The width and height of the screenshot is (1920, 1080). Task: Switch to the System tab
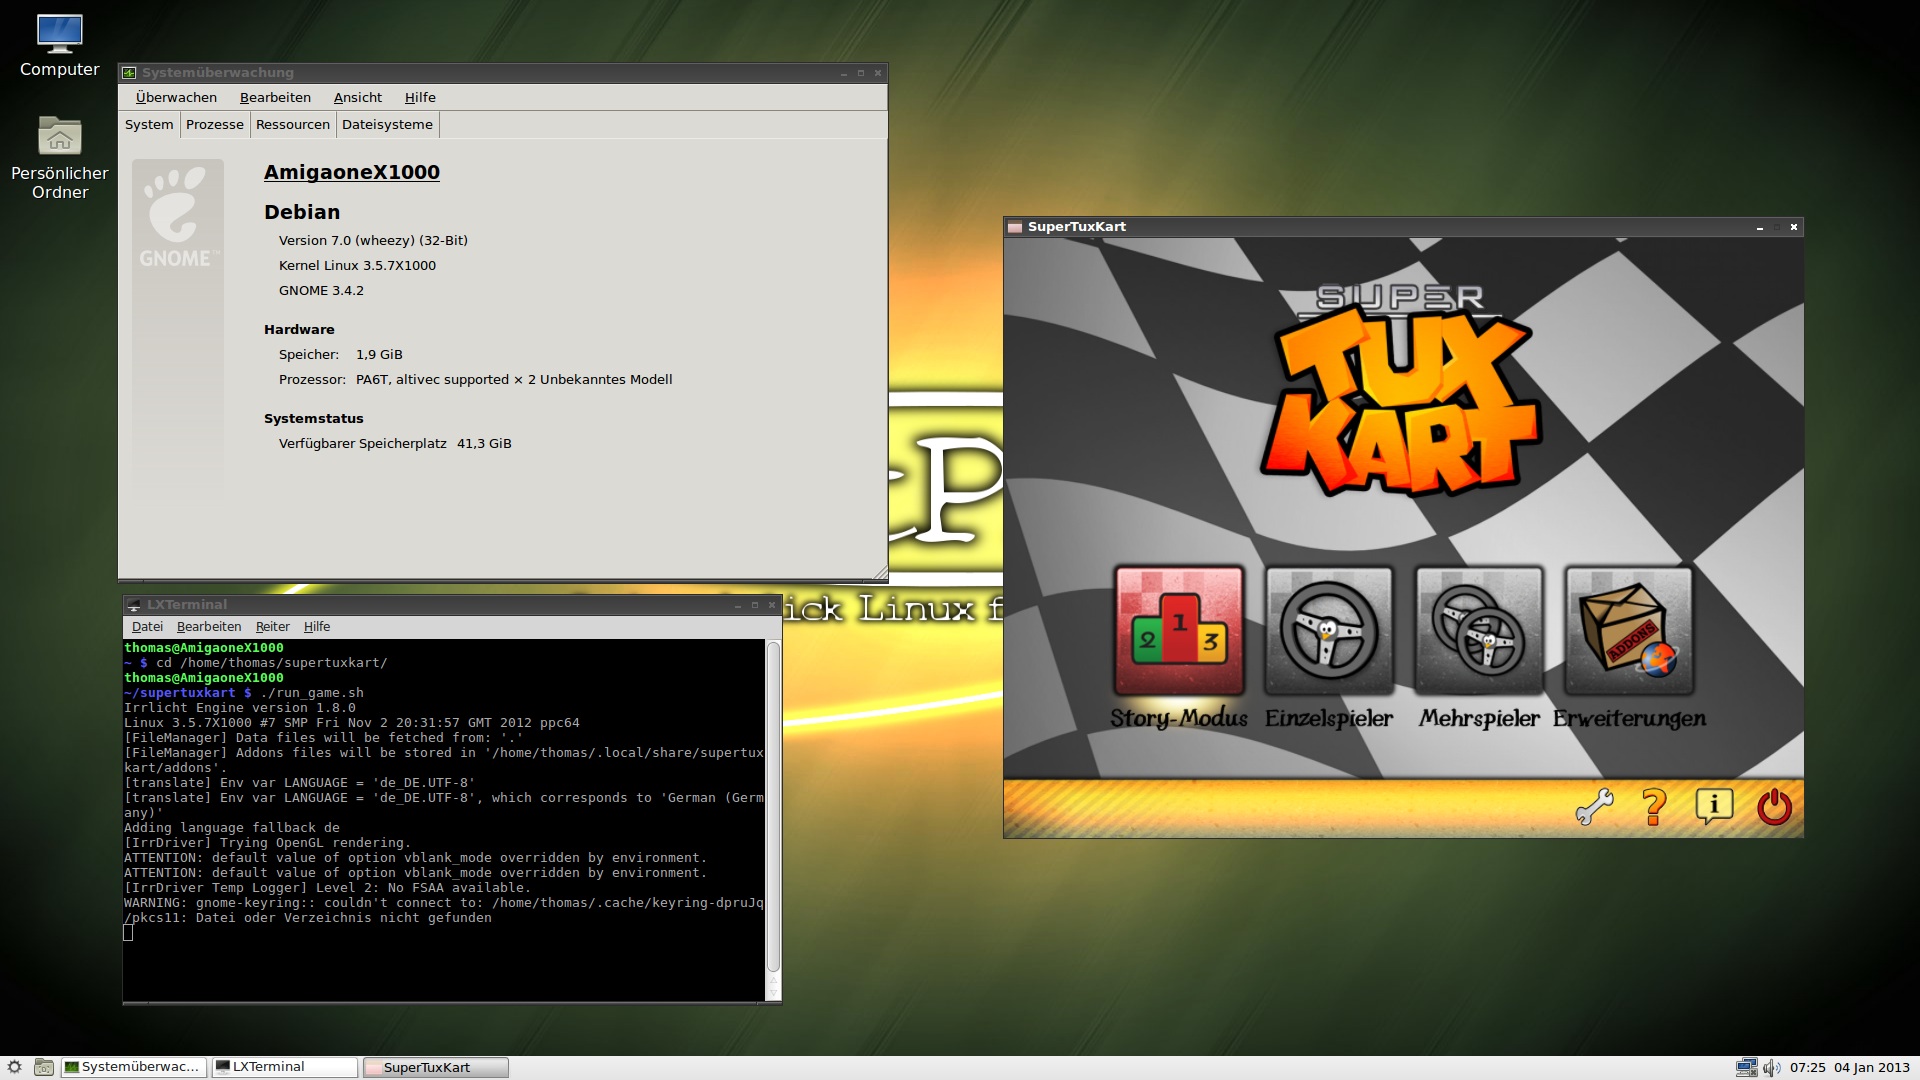coord(149,124)
